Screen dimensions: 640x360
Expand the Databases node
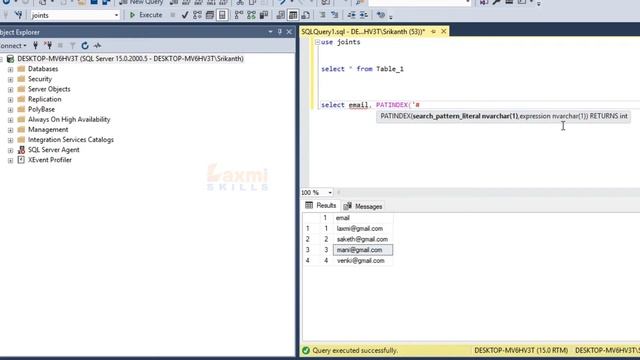(11, 69)
